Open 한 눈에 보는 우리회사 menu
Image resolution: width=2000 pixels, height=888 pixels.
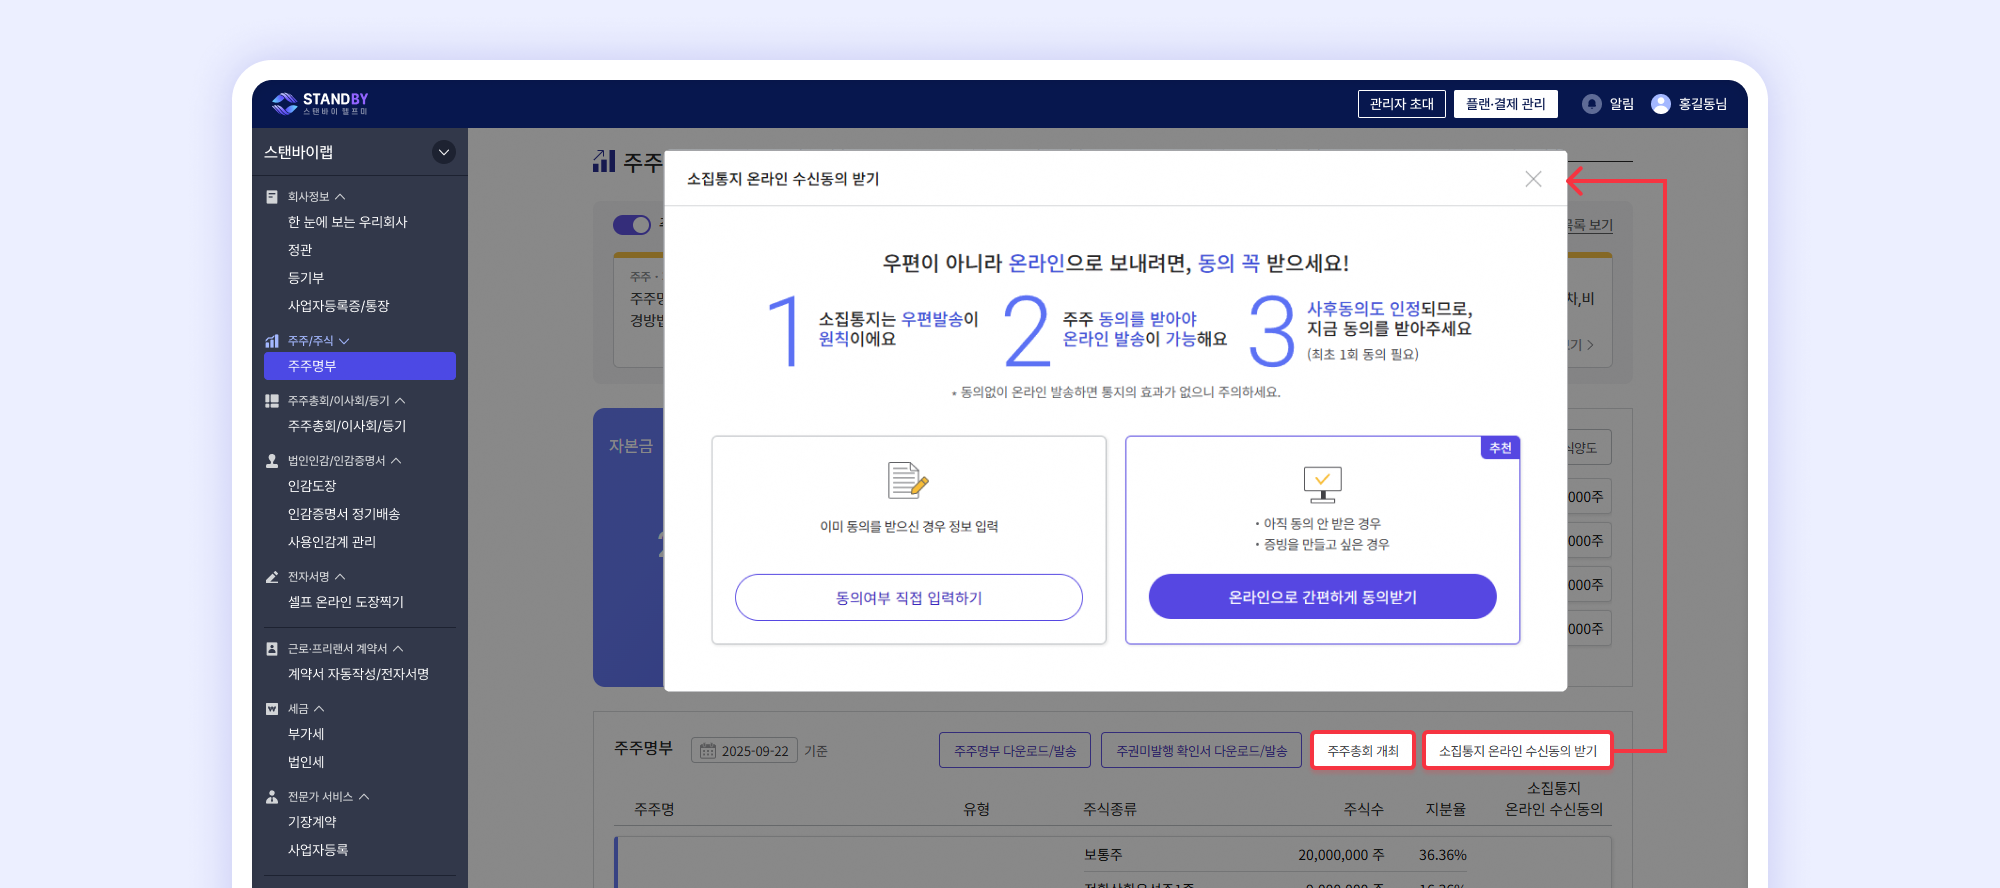pos(347,222)
